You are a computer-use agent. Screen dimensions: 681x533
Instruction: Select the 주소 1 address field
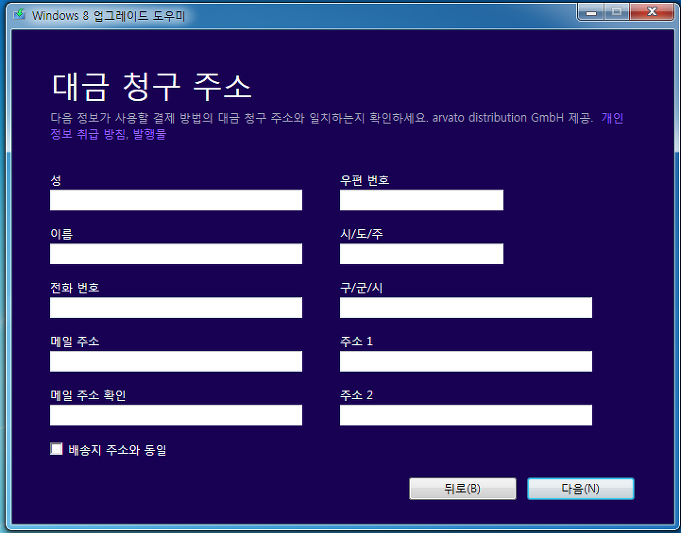(x=466, y=361)
